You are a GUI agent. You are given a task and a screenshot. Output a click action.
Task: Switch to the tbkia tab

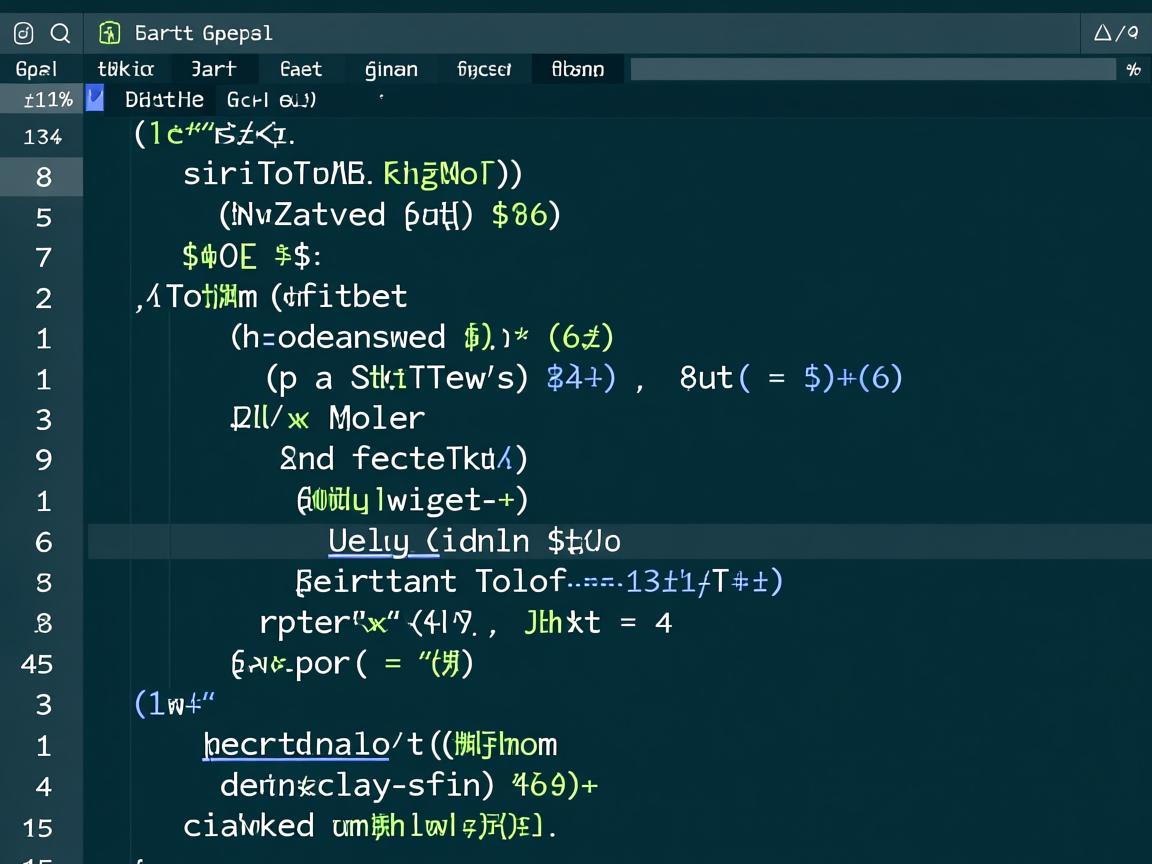125,69
